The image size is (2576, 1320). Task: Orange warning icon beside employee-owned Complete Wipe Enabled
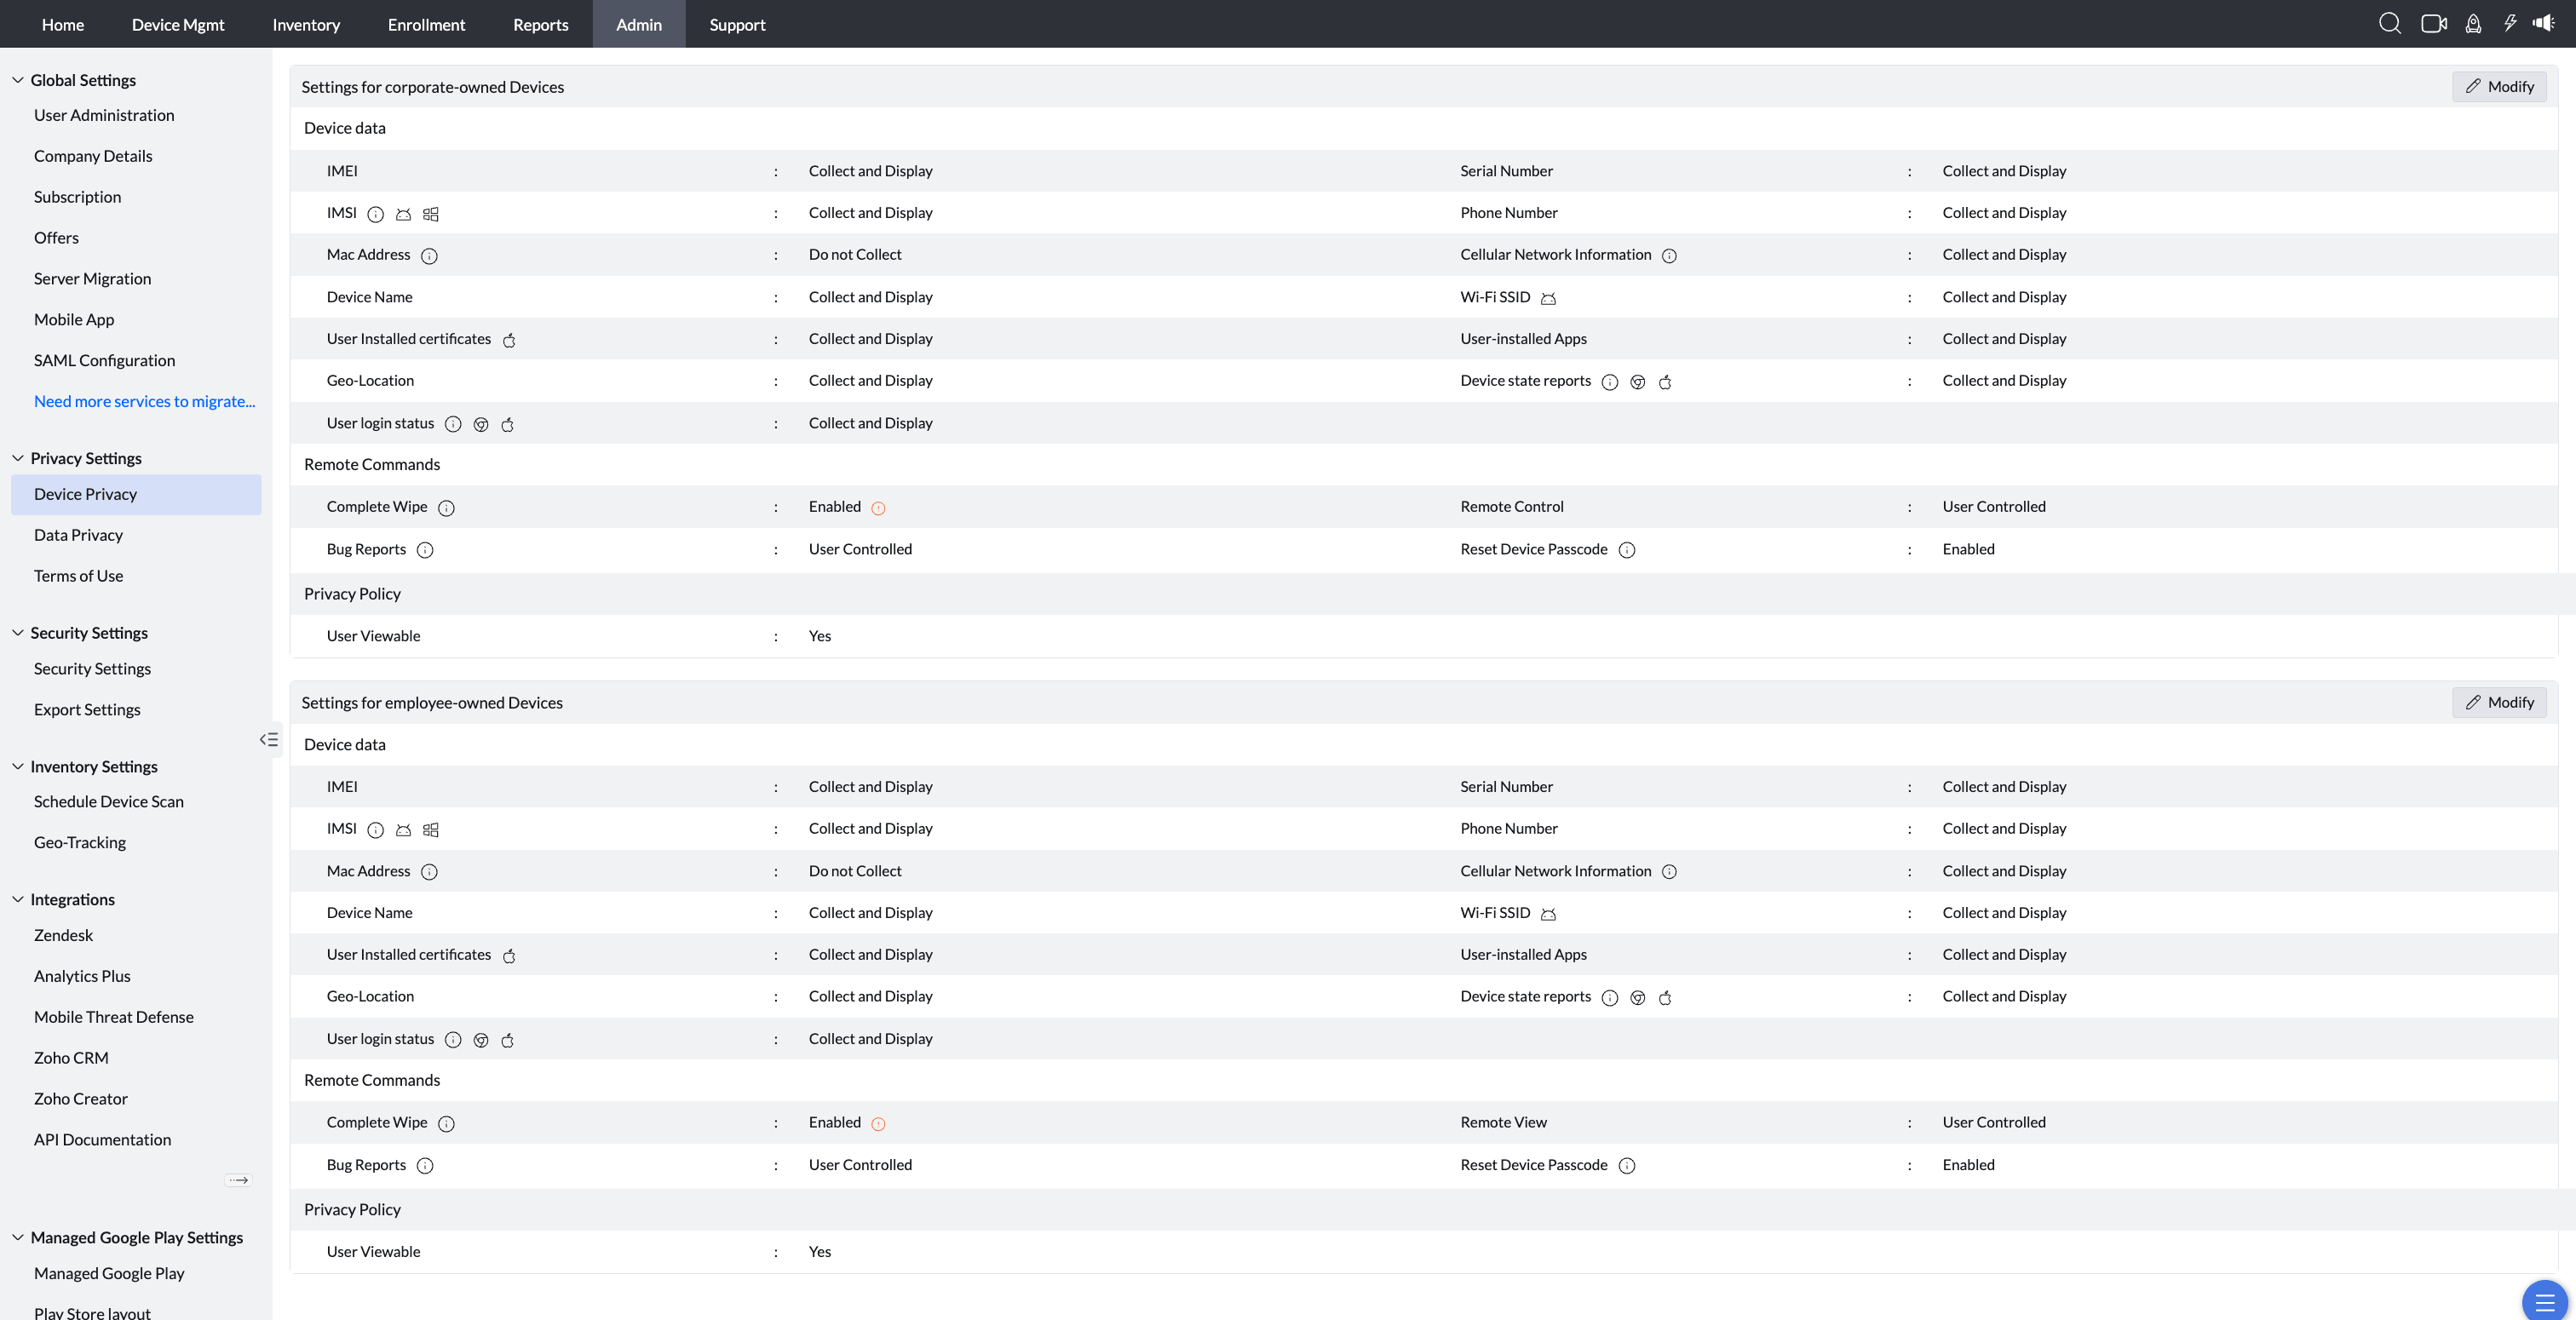point(878,1124)
